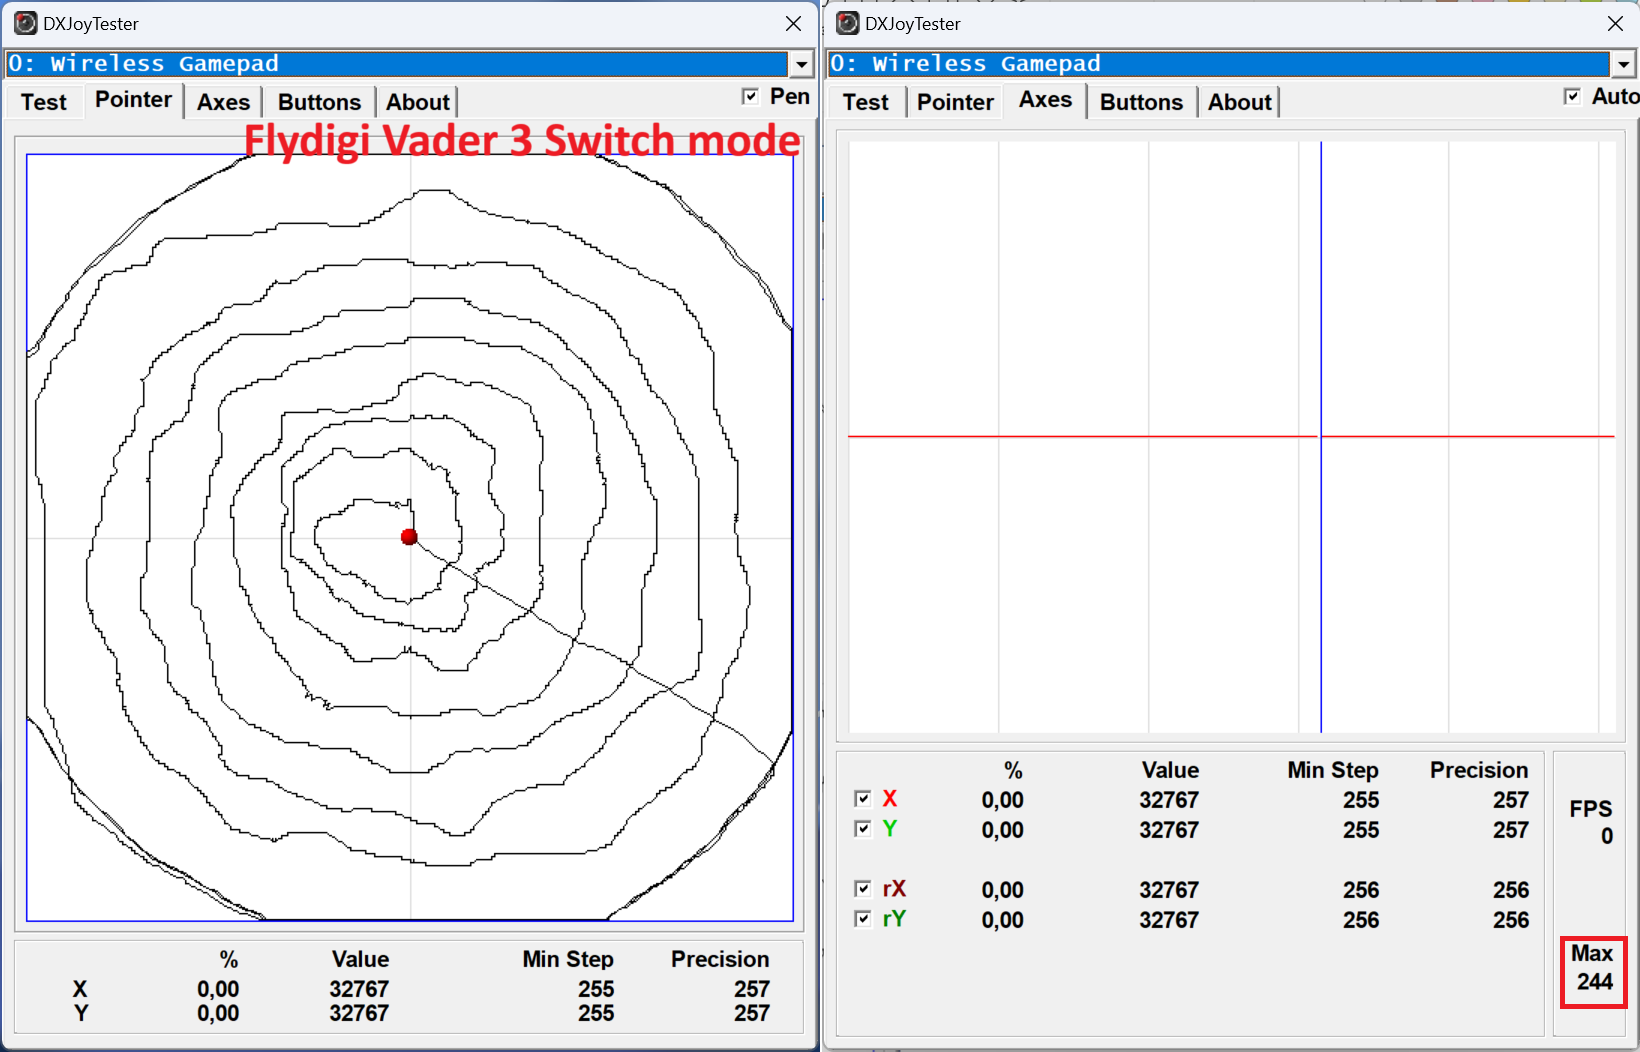The image size is (1640, 1052).
Task: Click the X row Min Step 255 in the left window
Action: pos(596,989)
